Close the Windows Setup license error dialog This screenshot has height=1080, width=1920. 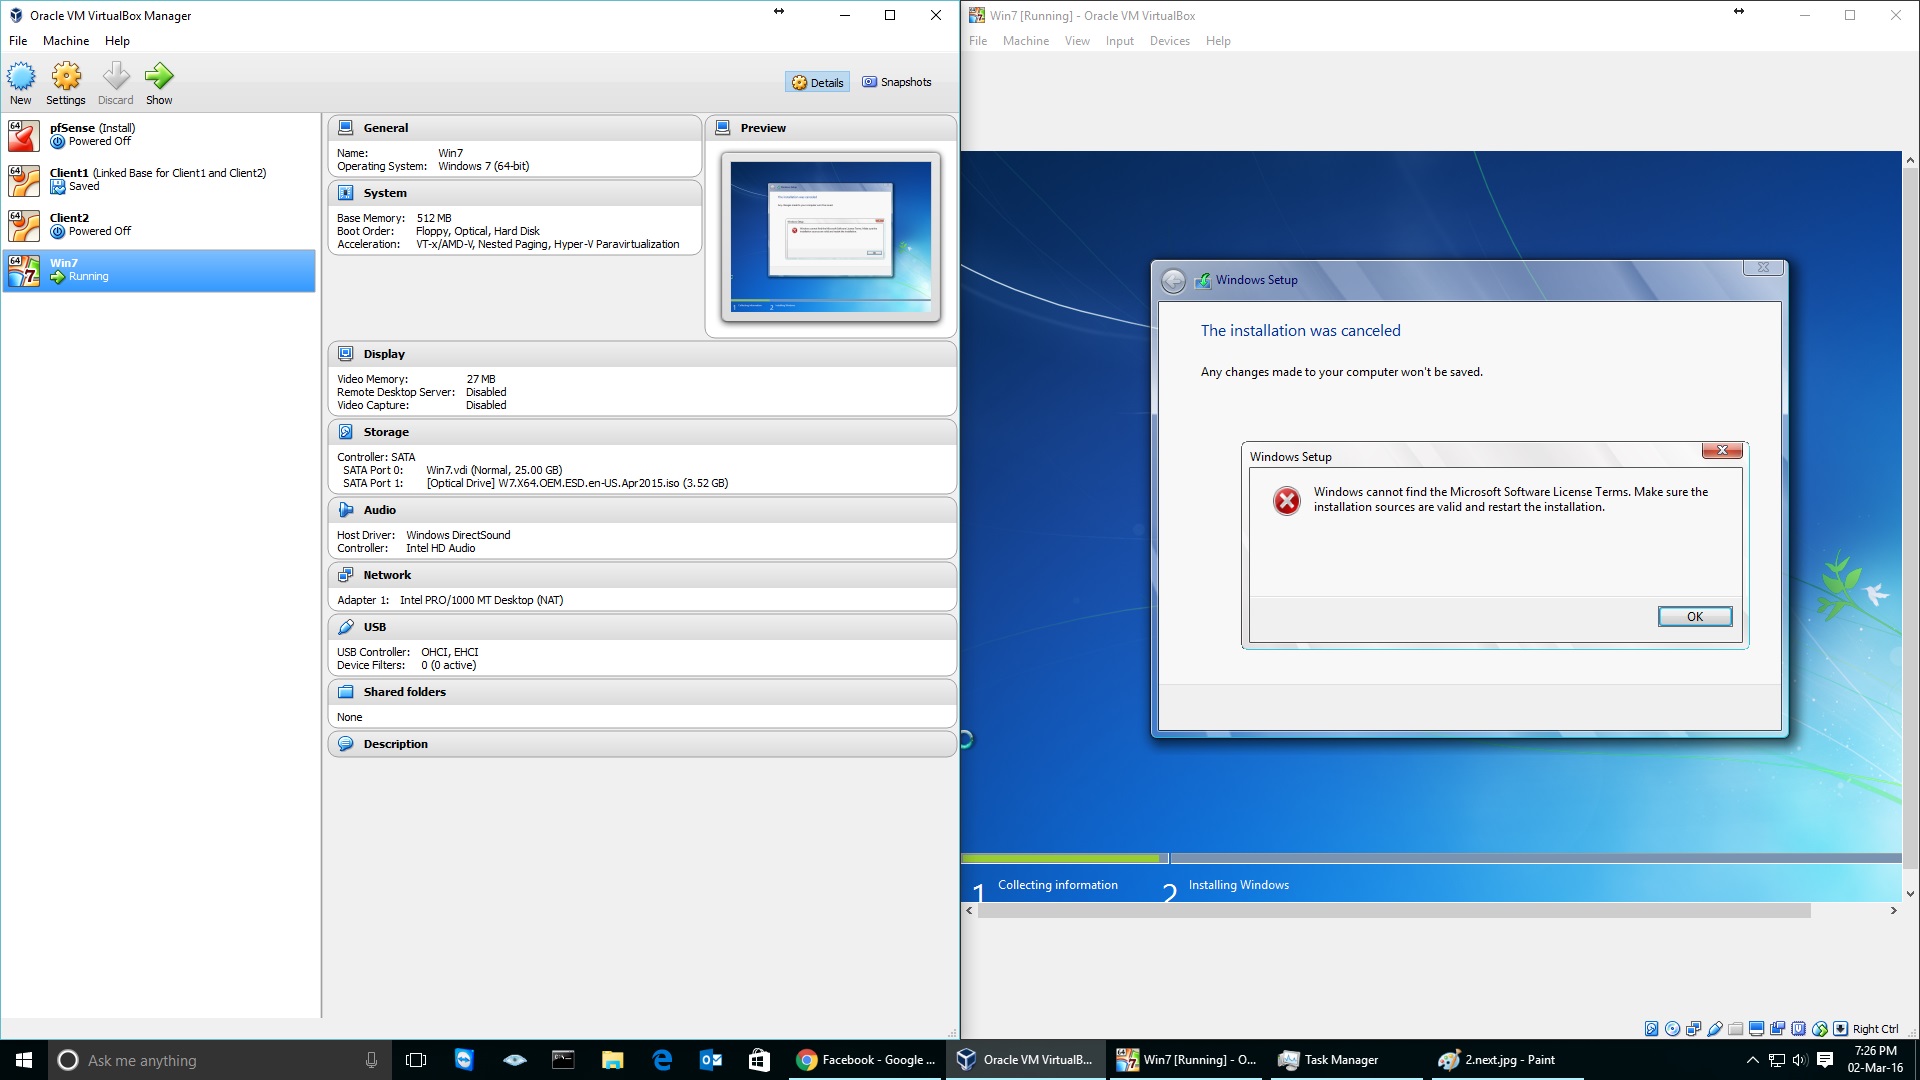(x=1722, y=451)
